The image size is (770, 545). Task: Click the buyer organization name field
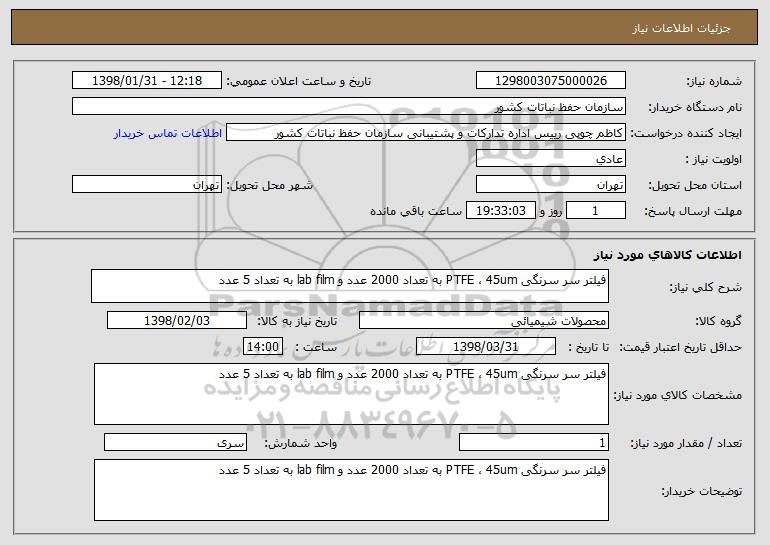349,107
